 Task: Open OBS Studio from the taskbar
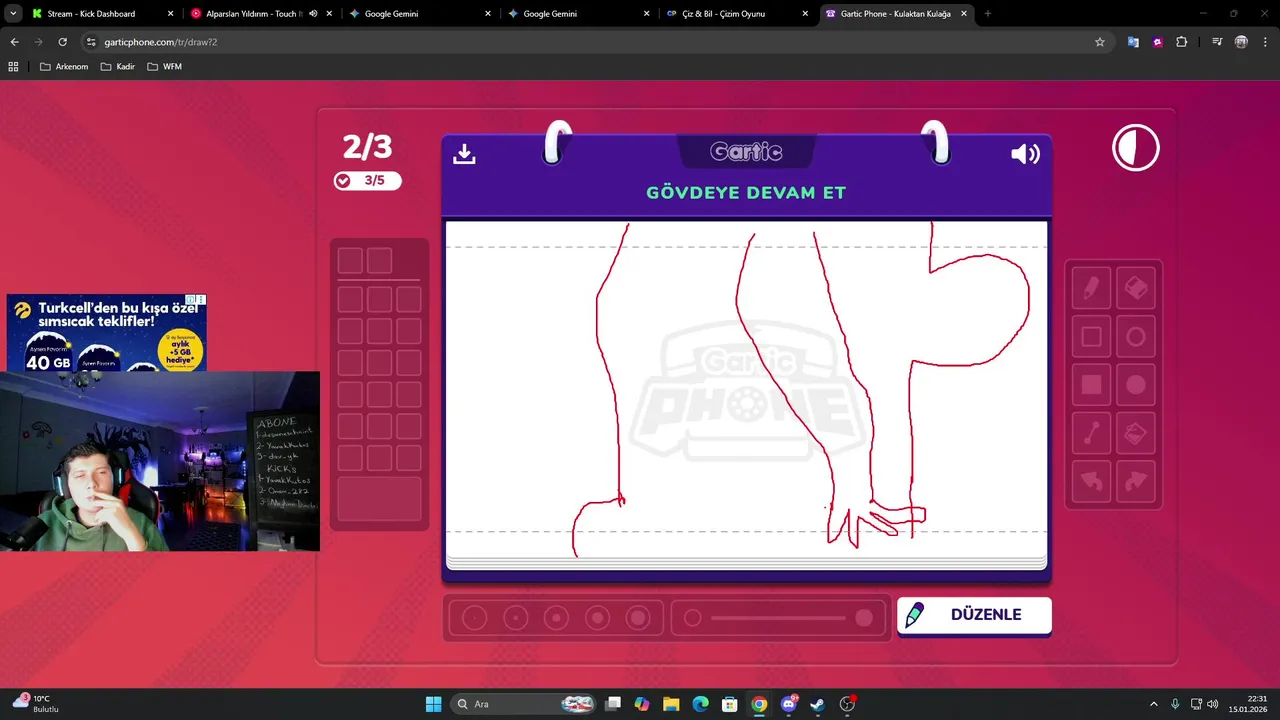(x=847, y=704)
